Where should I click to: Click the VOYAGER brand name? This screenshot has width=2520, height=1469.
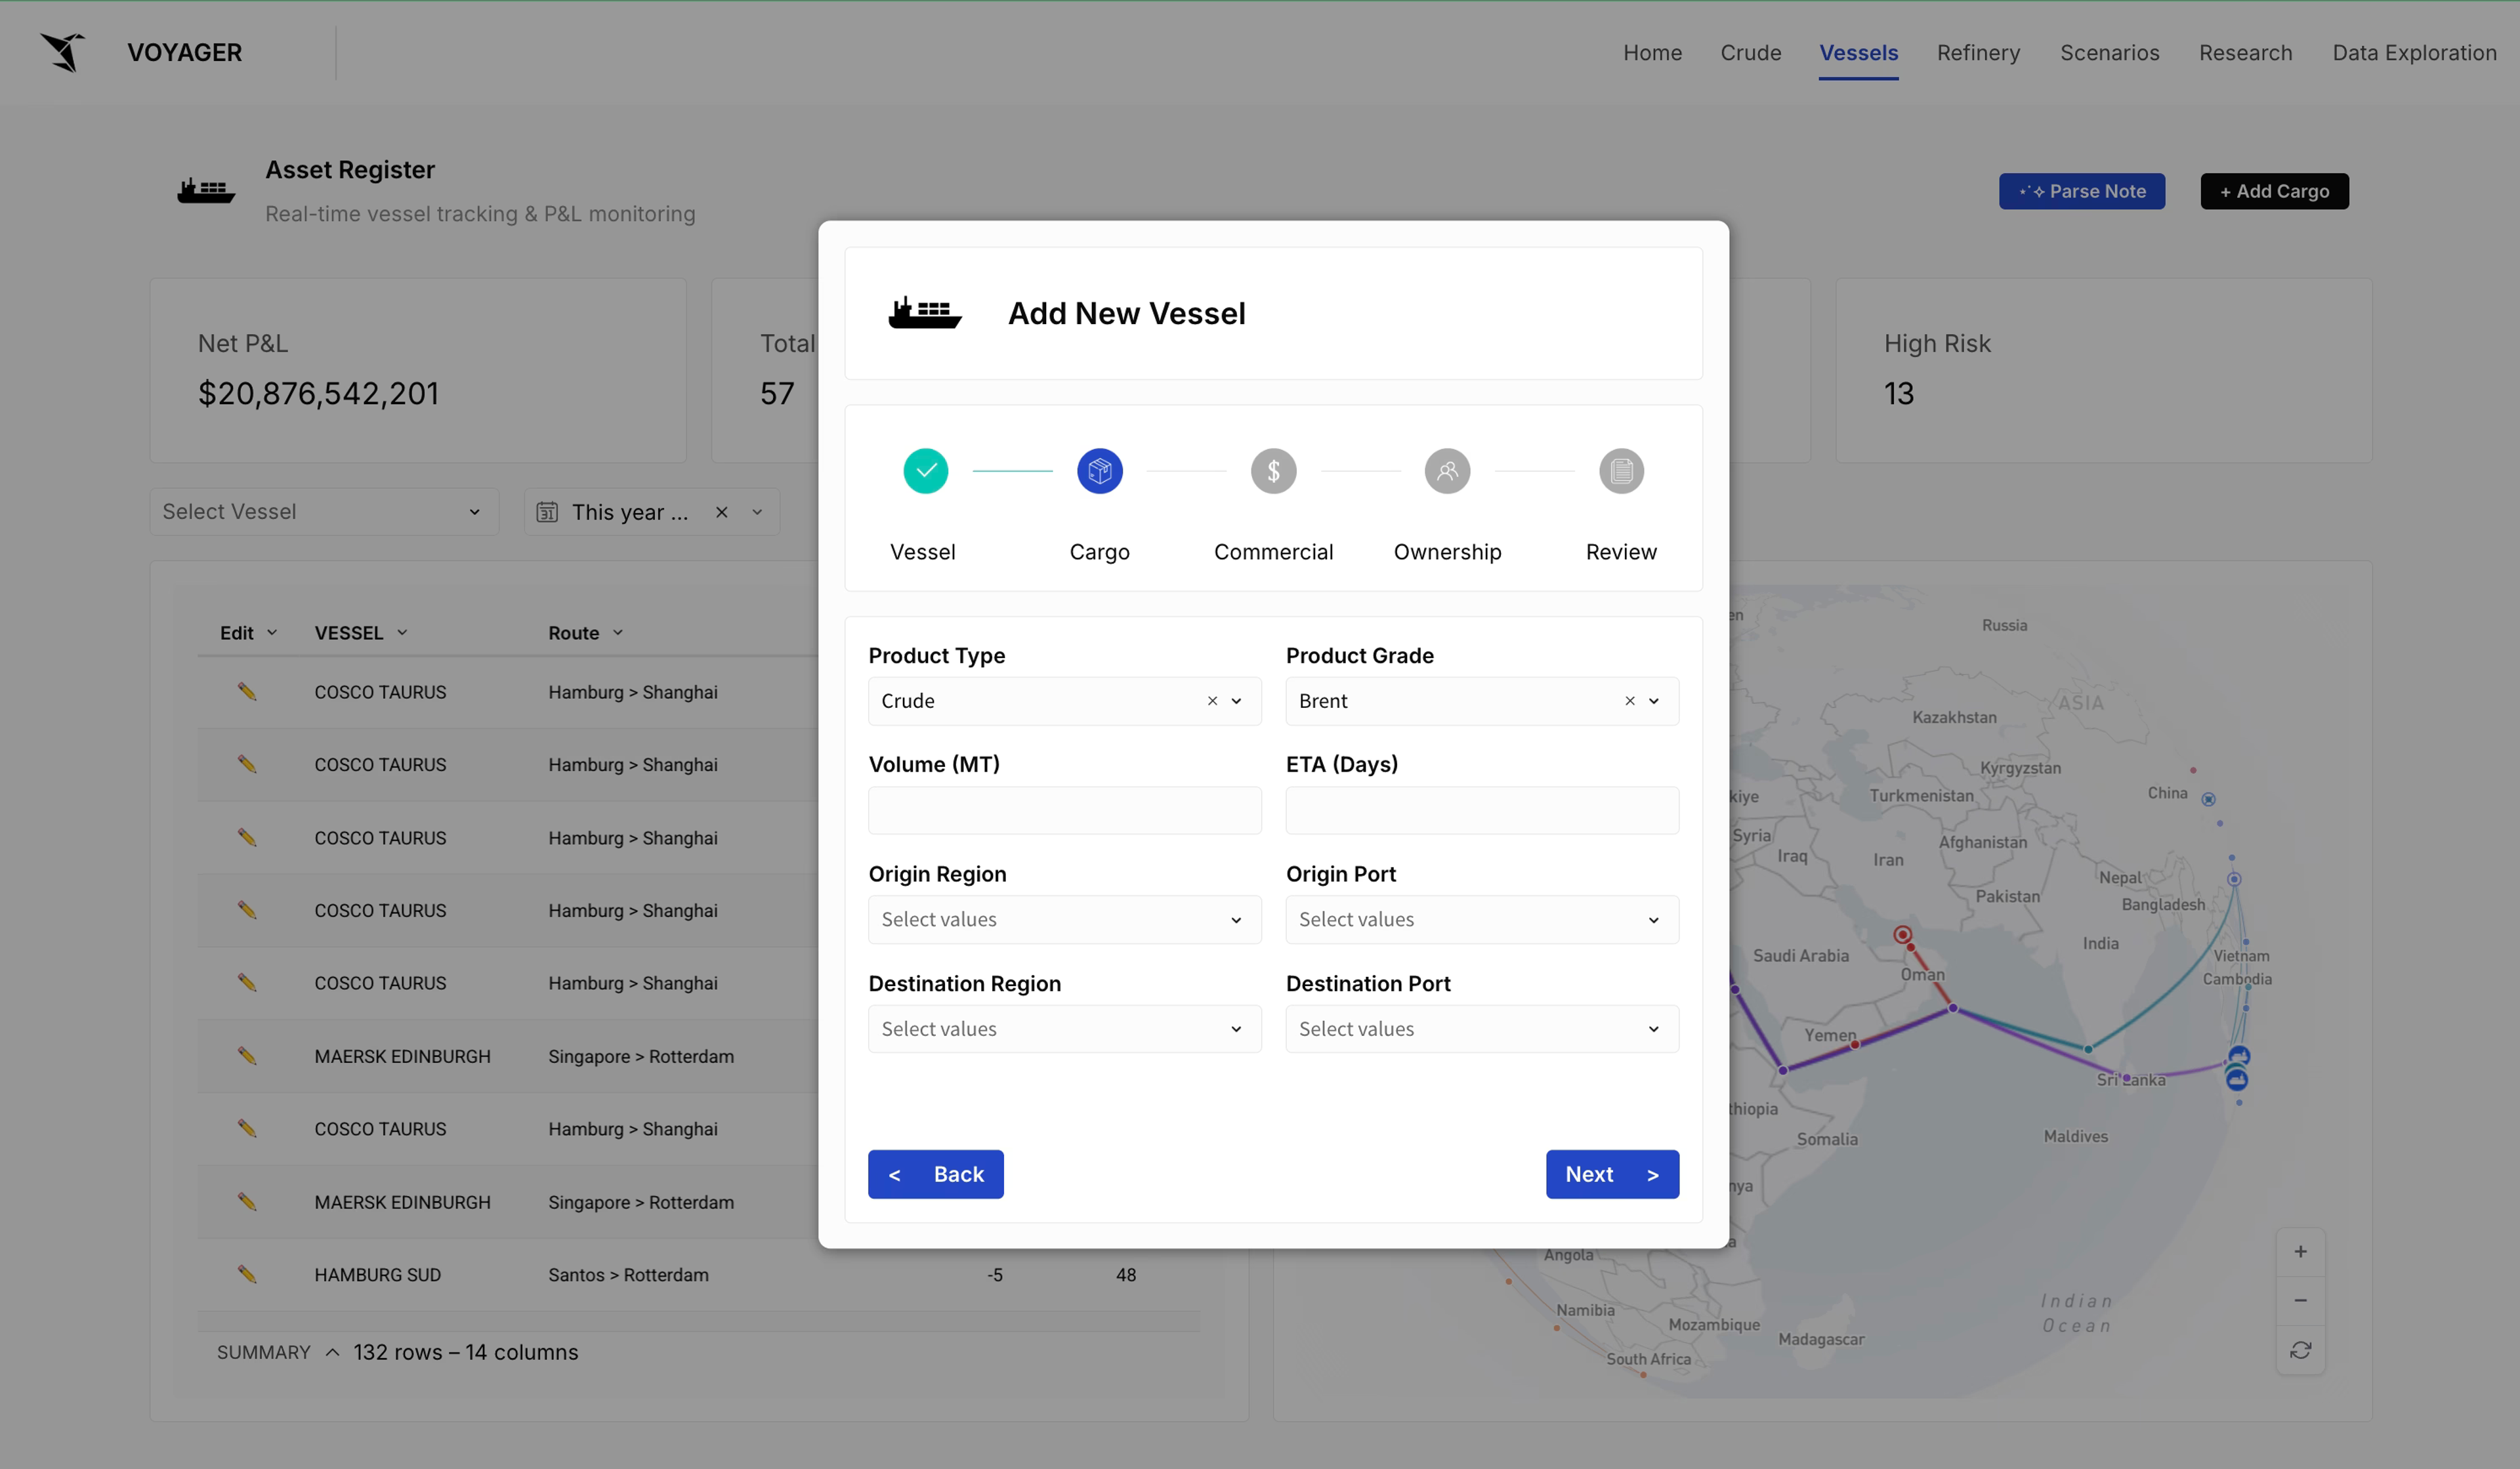pyautogui.click(x=184, y=52)
